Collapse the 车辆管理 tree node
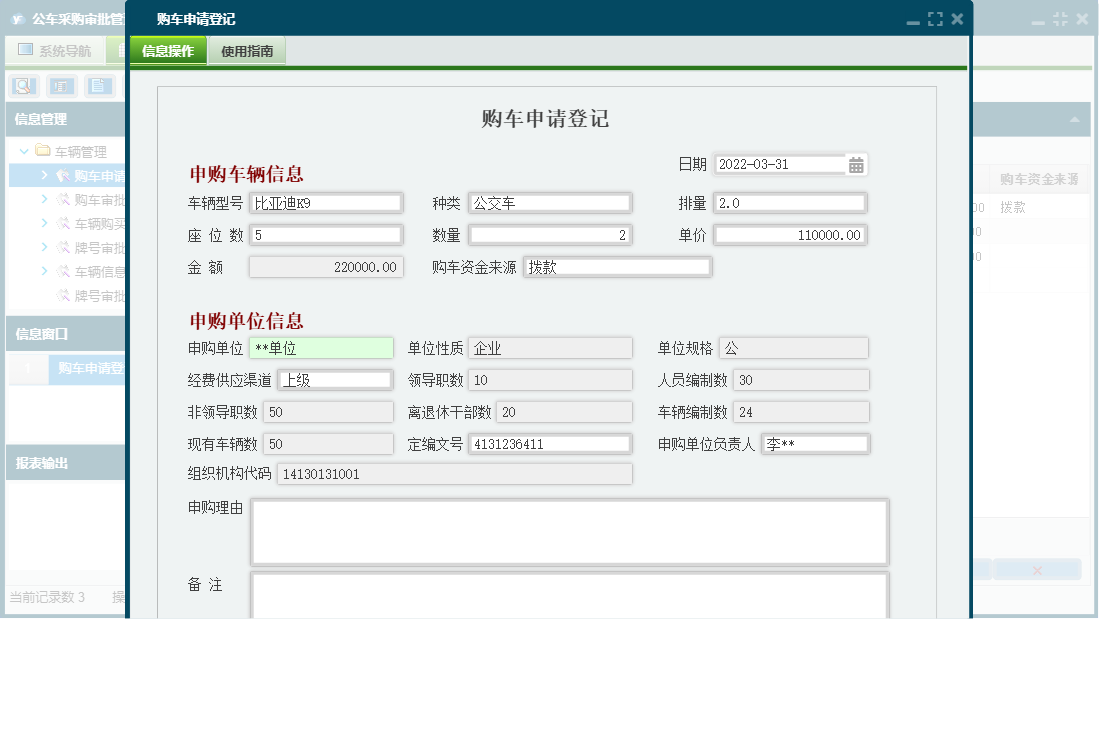Image resolution: width=1099 pixels, height=740 pixels. 23,151
